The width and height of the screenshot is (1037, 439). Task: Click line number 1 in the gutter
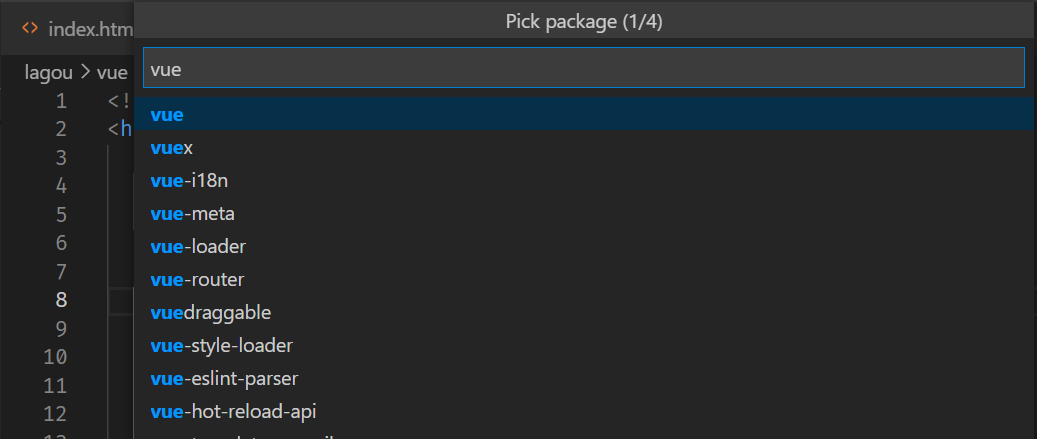(x=62, y=101)
